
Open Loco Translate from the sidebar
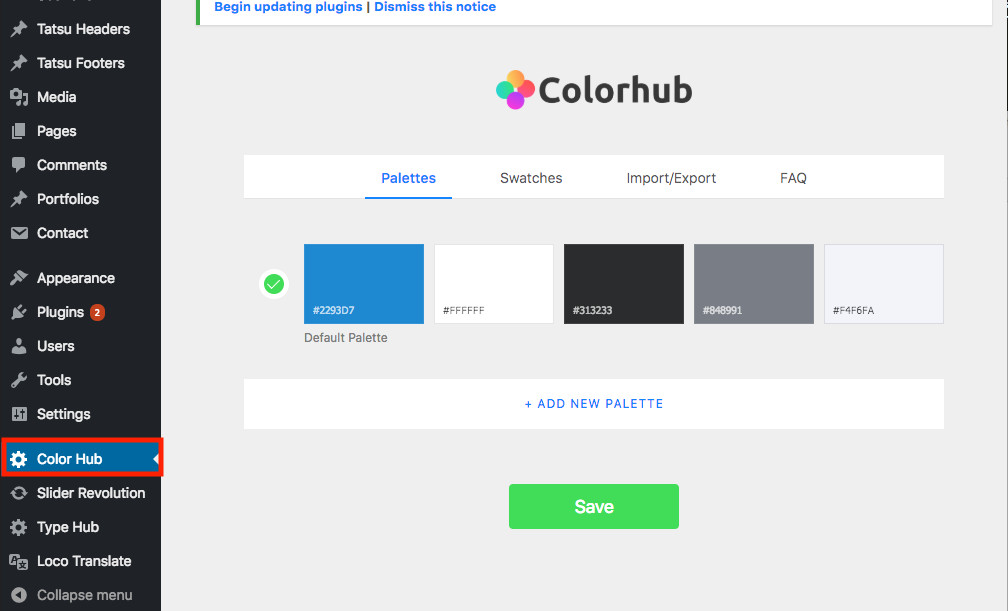(x=83, y=561)
